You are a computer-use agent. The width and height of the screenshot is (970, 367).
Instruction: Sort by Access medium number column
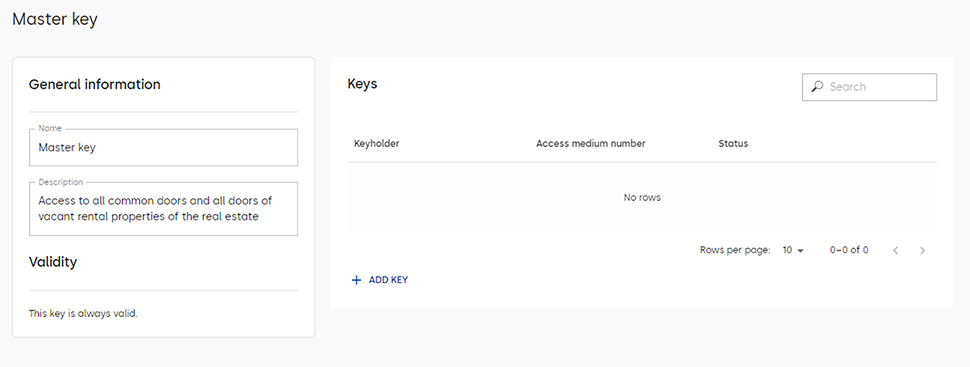(x=590, y=144)
